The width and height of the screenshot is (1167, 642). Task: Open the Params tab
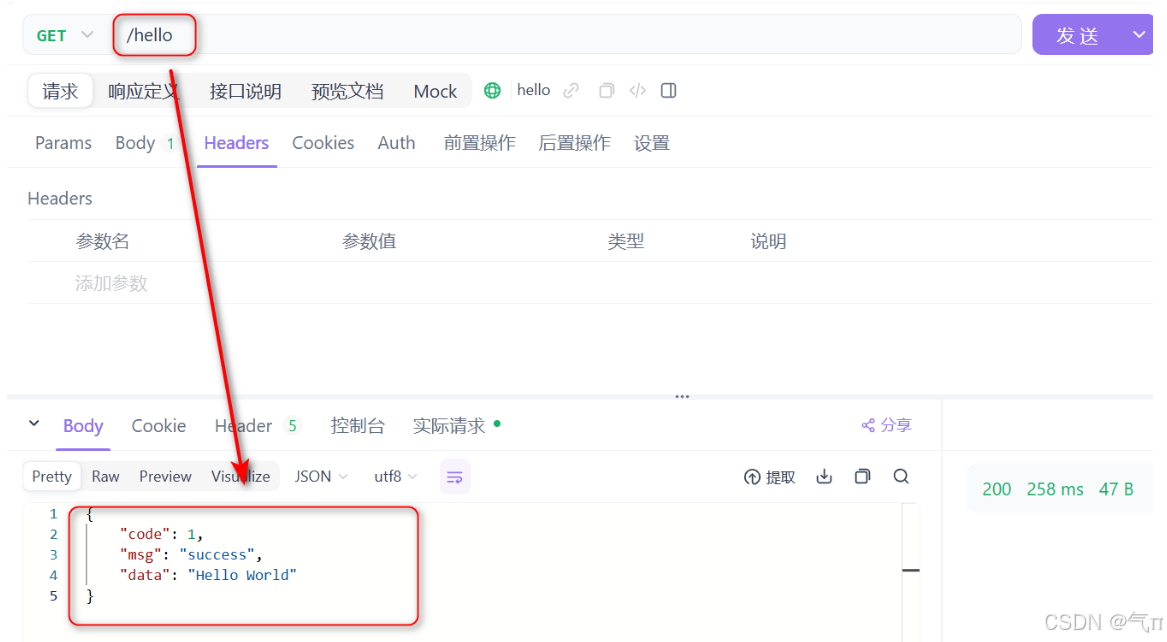pyautogui.click(x=63, y=143)
